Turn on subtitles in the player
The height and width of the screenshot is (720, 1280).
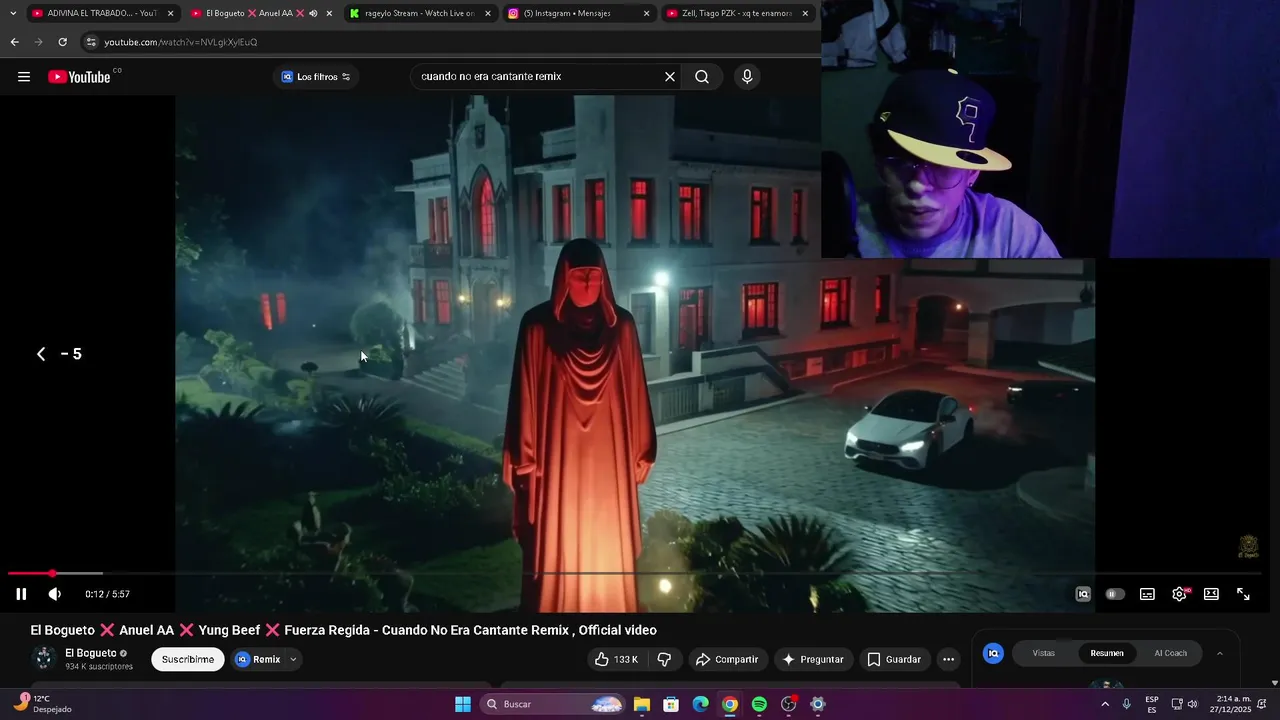pos(1147,594)
